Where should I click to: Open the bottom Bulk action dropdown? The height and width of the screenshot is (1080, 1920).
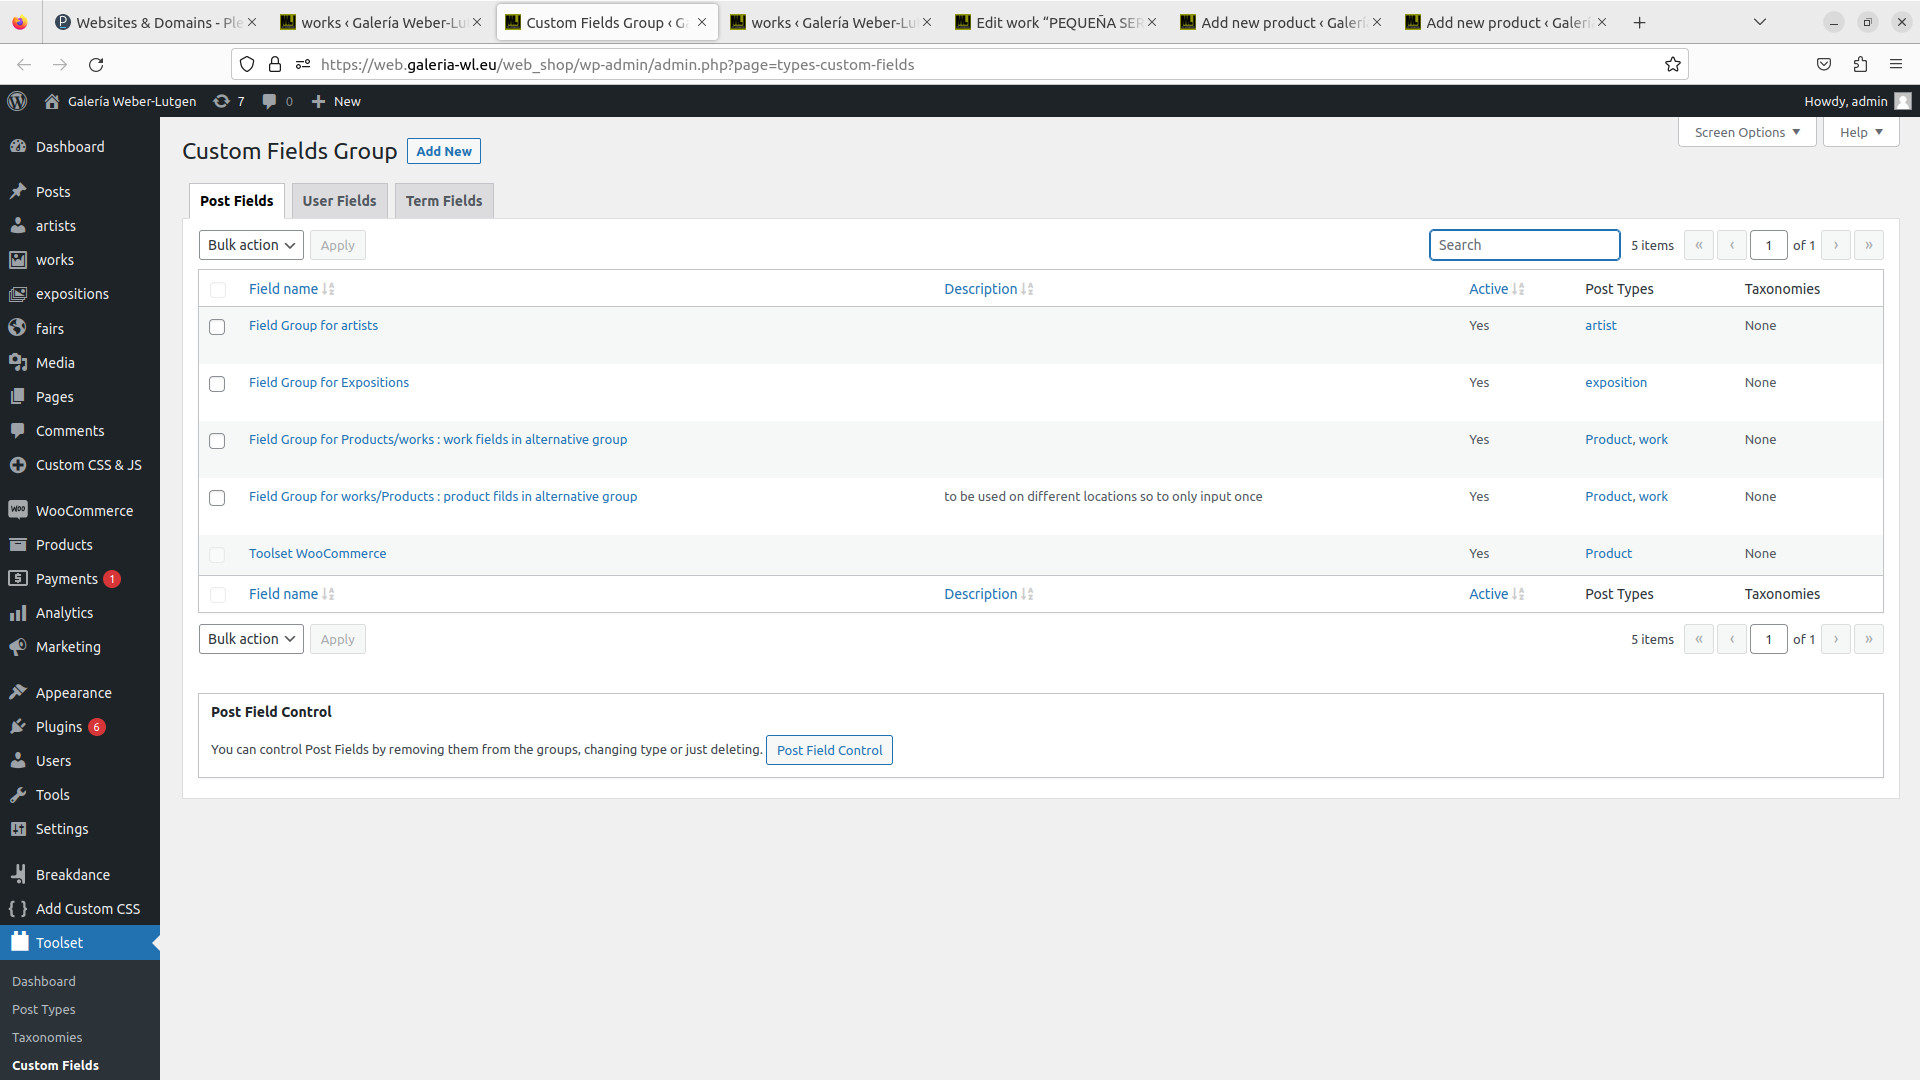[251, 639]
